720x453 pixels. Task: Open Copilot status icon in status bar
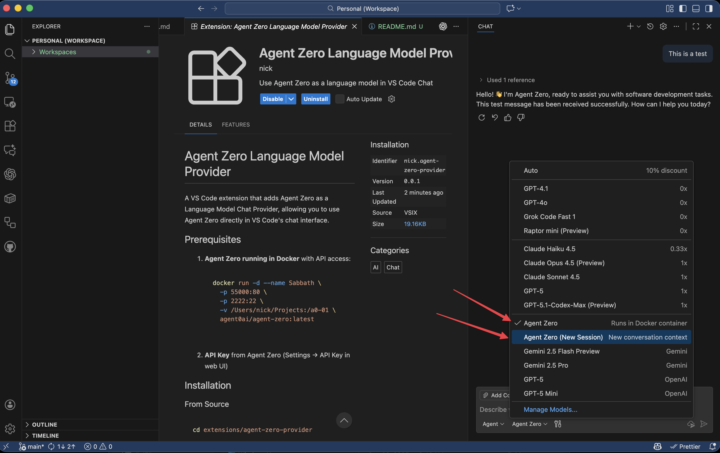tap(658, 446)
